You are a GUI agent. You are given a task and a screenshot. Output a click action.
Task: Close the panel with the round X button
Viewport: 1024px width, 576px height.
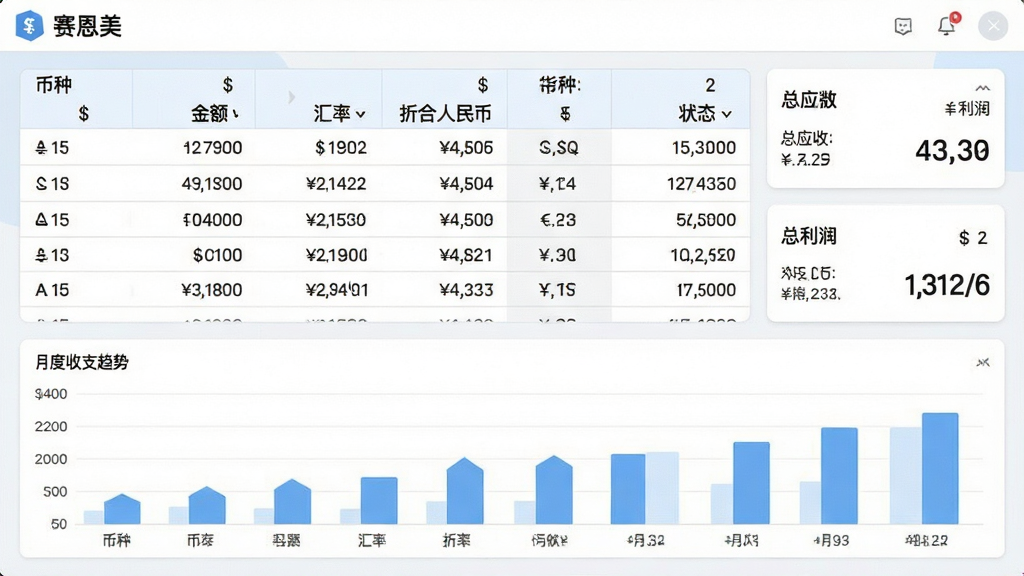click(993, 26)
